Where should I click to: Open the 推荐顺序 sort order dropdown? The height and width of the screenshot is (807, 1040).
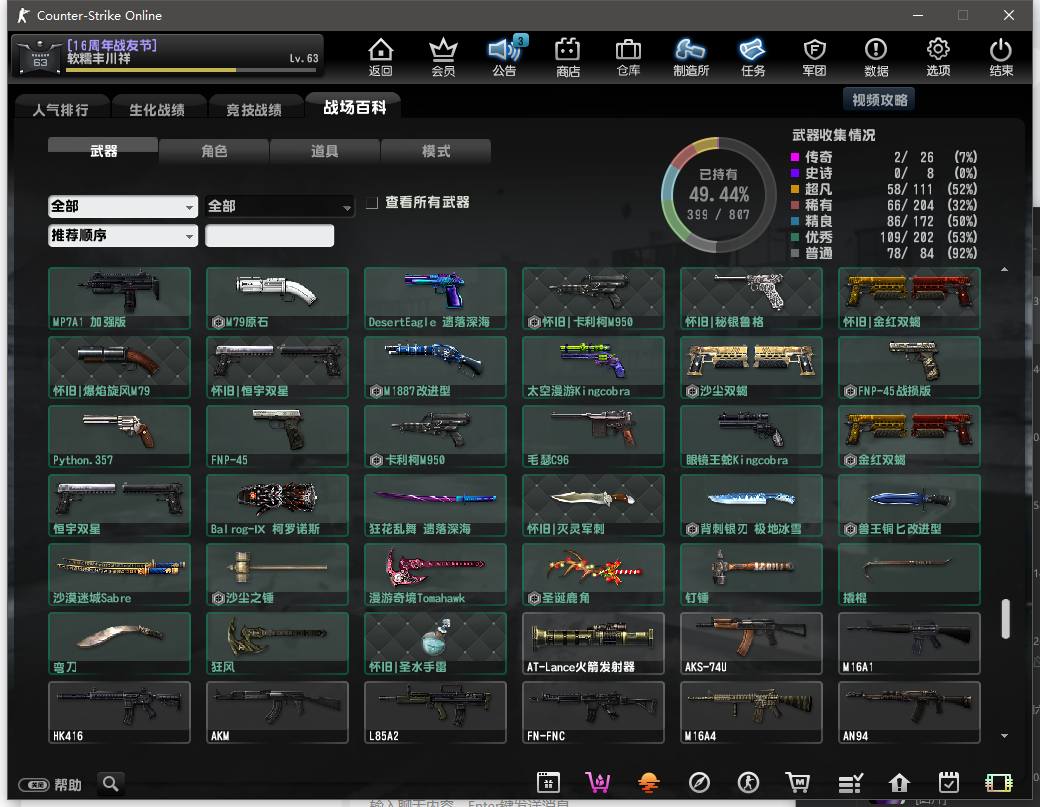pyautogui.click(x=122, y=236)
